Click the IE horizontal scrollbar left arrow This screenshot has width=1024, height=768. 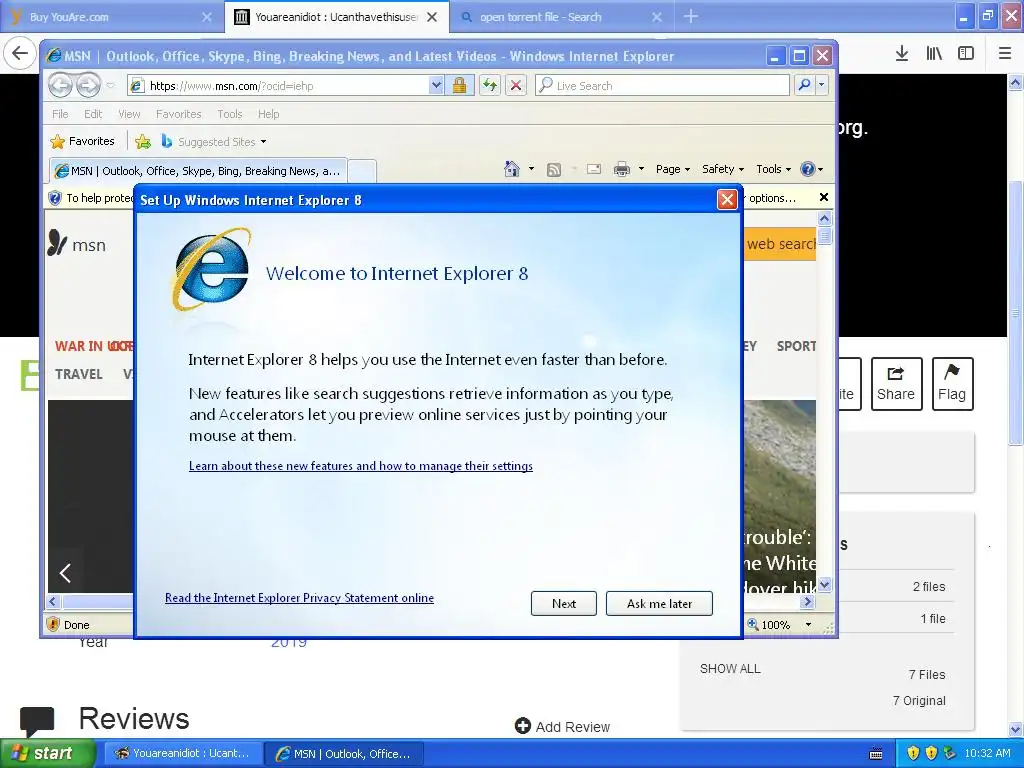[54, 601]
